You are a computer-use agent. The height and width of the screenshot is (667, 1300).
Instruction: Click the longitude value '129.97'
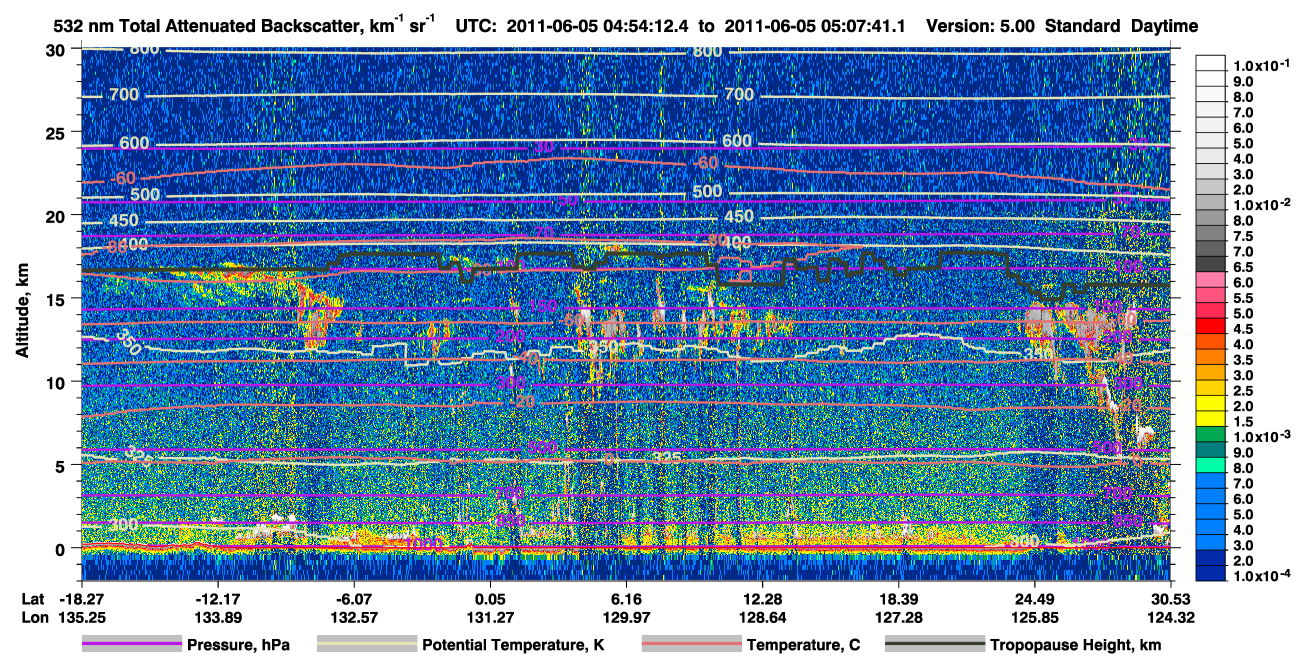pyautogui.click(x=626, y=617)
